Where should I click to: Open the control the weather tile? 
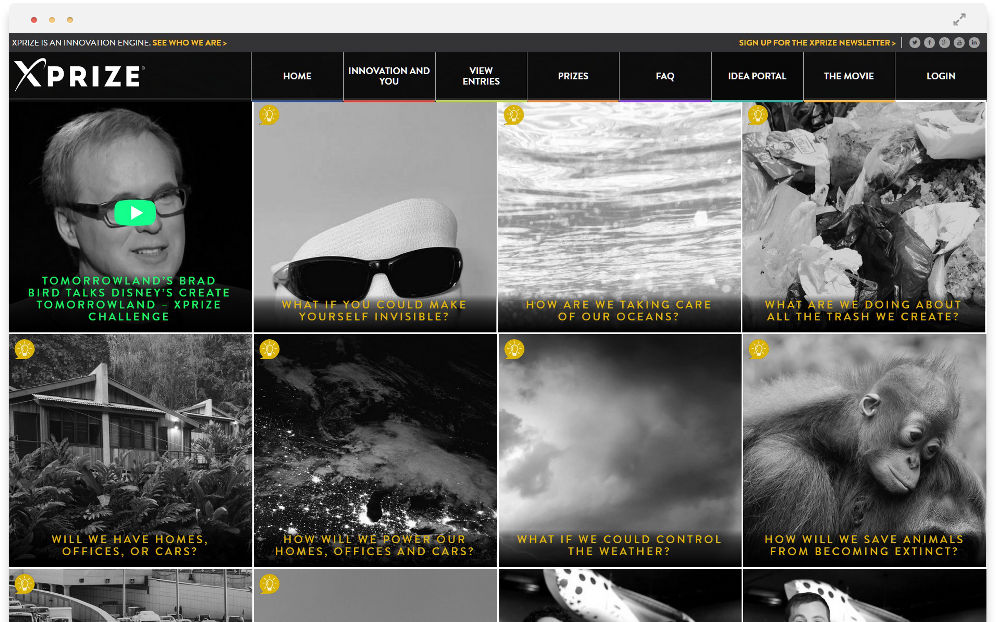point(619,450)
